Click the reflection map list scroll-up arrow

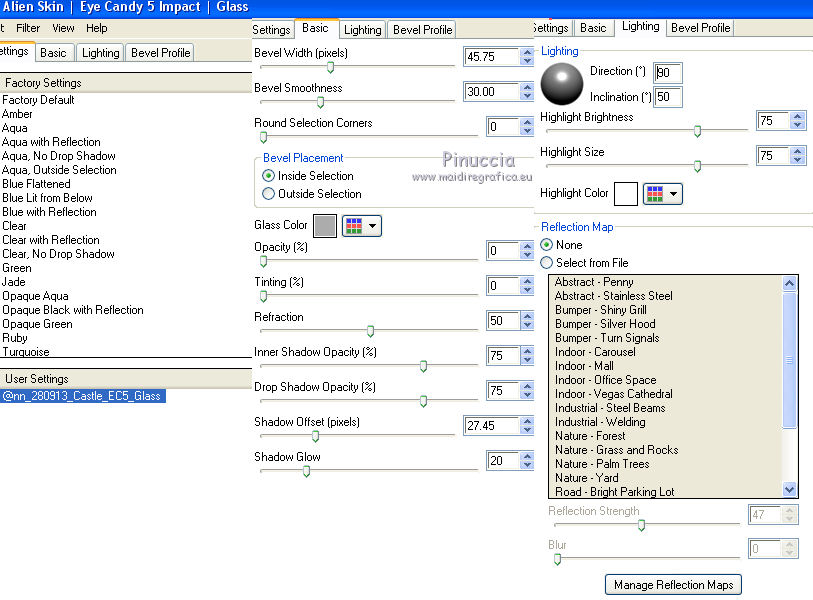(789, 283)
